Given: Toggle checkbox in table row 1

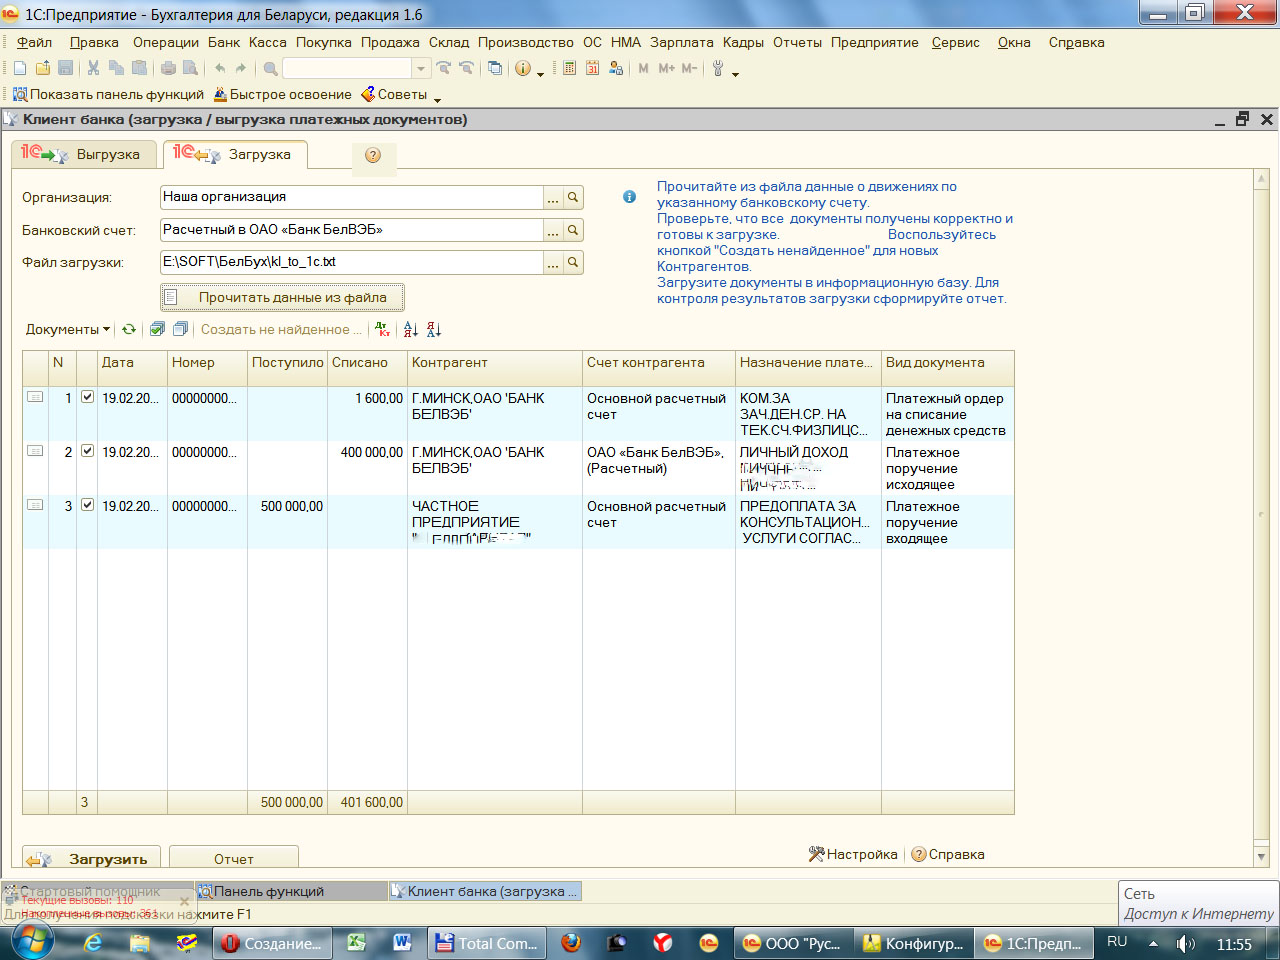Looking at the screenshot, I should pyautogui.click(x=87, y=397).
